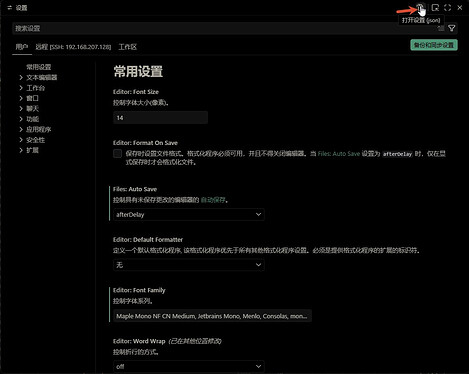Expand the 文本编辑器 chevron
The image size is (469, 374).
pos(21,77)
